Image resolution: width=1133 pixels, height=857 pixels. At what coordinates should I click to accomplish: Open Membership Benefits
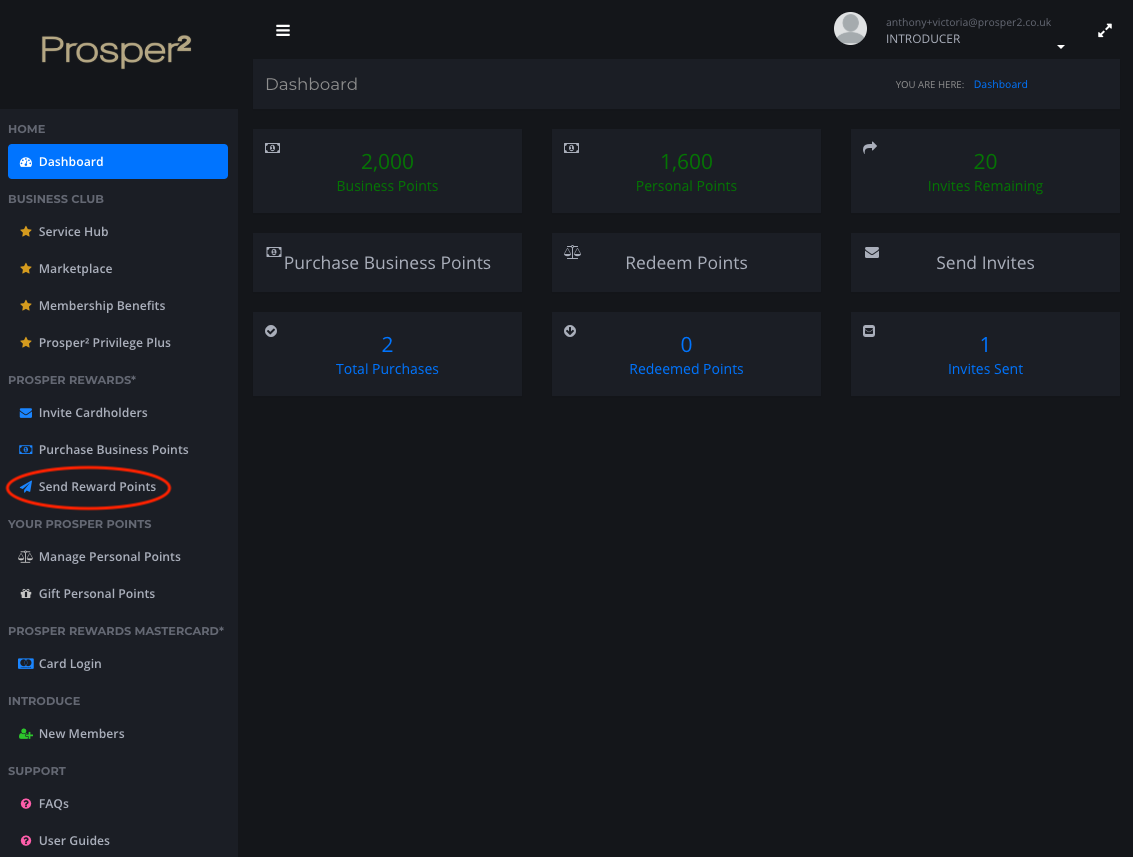point(102,306)
